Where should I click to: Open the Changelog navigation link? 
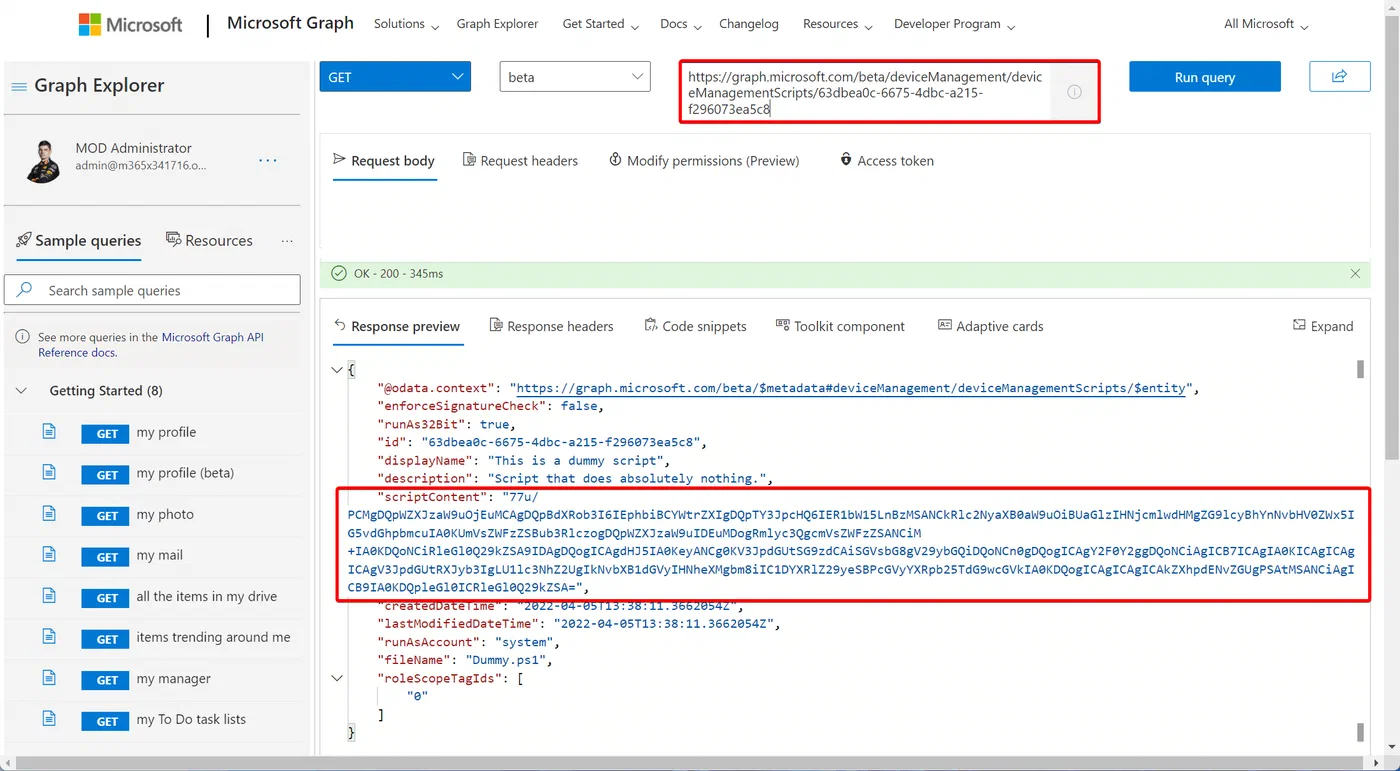click(749, 24)
